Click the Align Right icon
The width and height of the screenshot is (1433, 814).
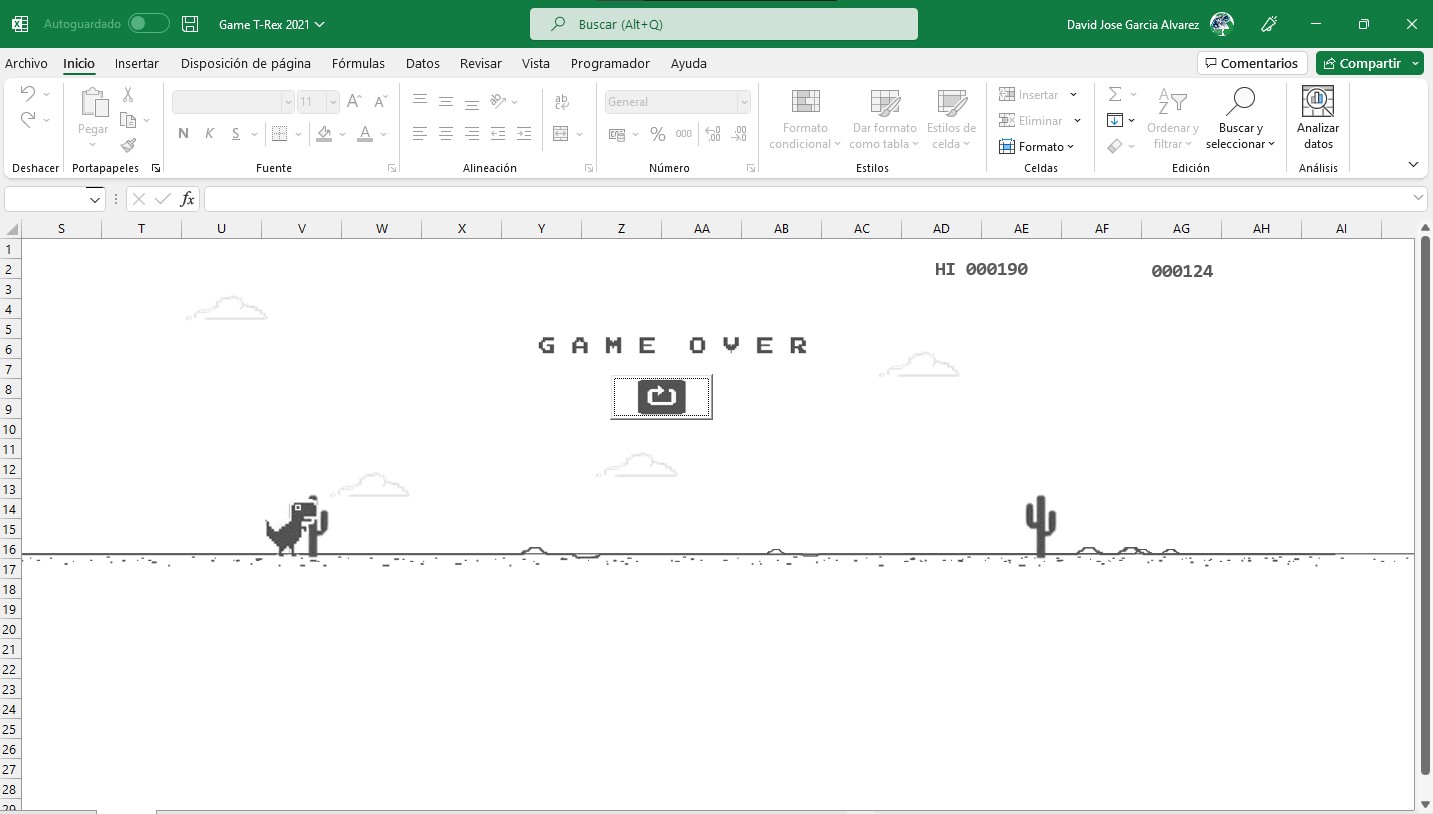tap(472, 133)
